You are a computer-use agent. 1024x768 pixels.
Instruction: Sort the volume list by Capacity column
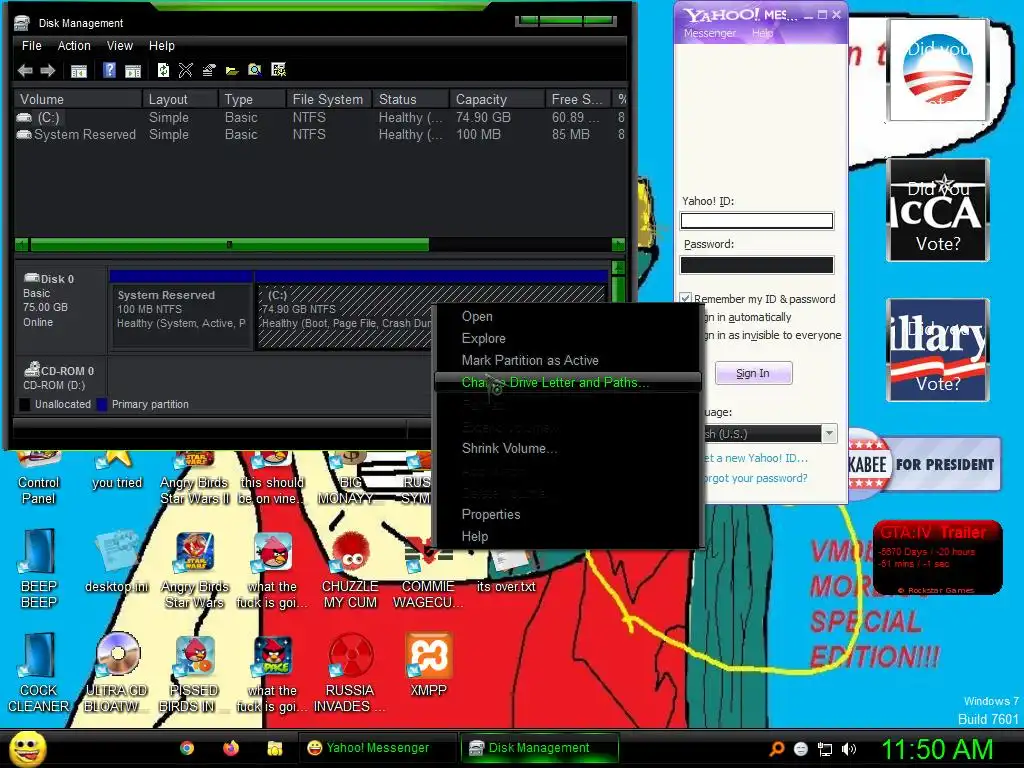[496, 99]
